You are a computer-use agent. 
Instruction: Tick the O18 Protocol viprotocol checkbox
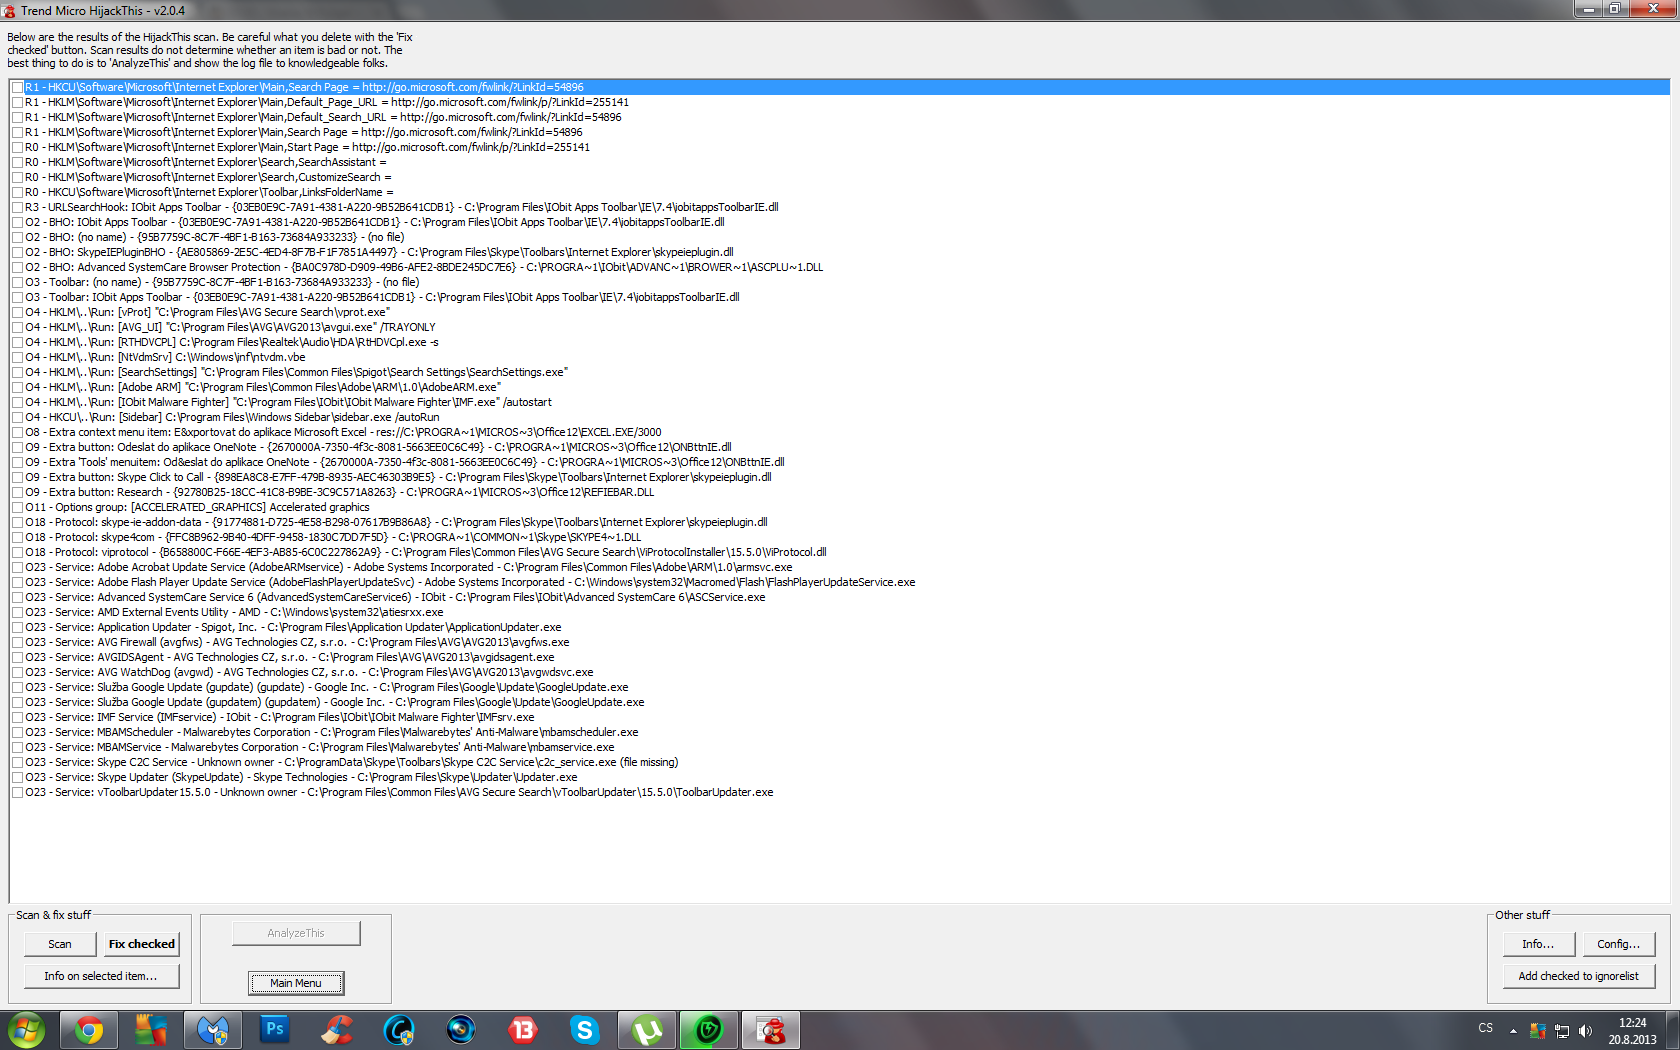(18, 553)
